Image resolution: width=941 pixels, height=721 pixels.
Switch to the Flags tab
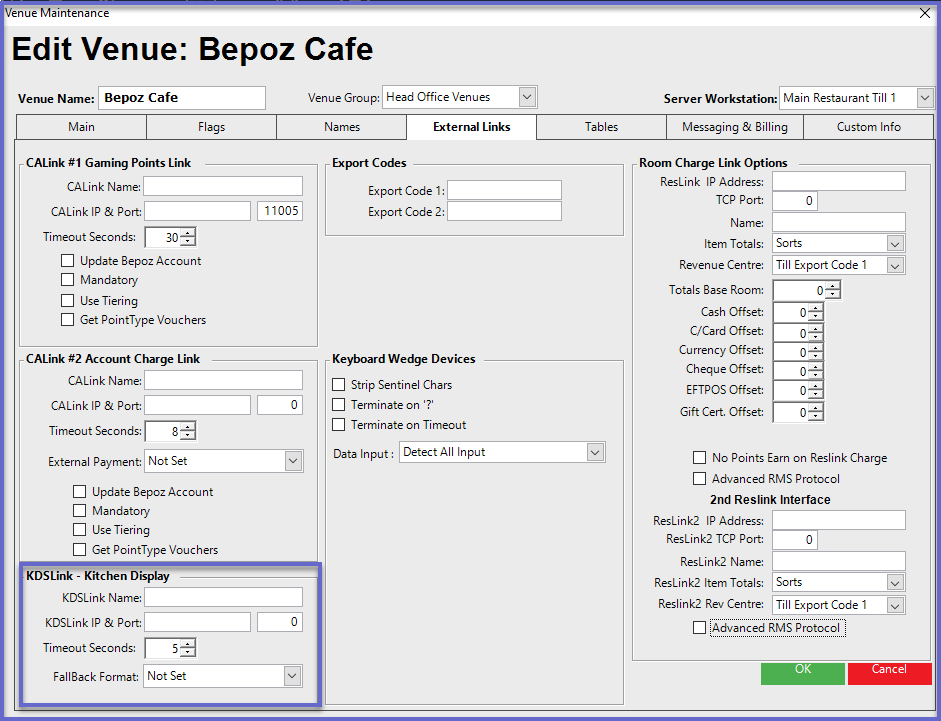coord(211,127)
